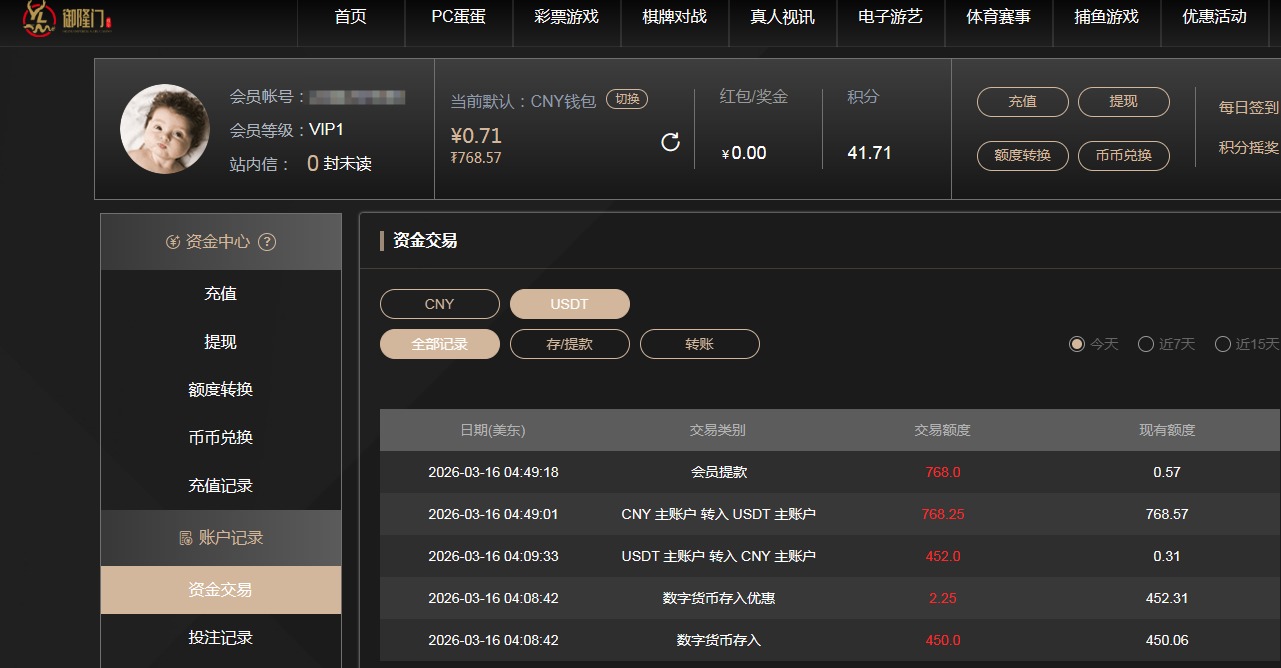Click the 提现 withdraw button

[x=1124, y=102]
